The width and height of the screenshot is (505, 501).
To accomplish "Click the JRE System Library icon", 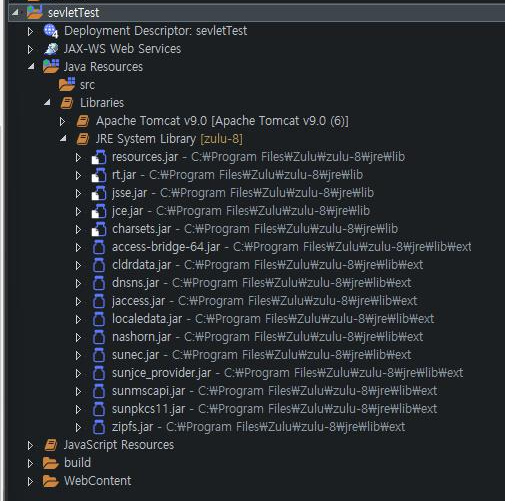I will [x=83, y=139].
